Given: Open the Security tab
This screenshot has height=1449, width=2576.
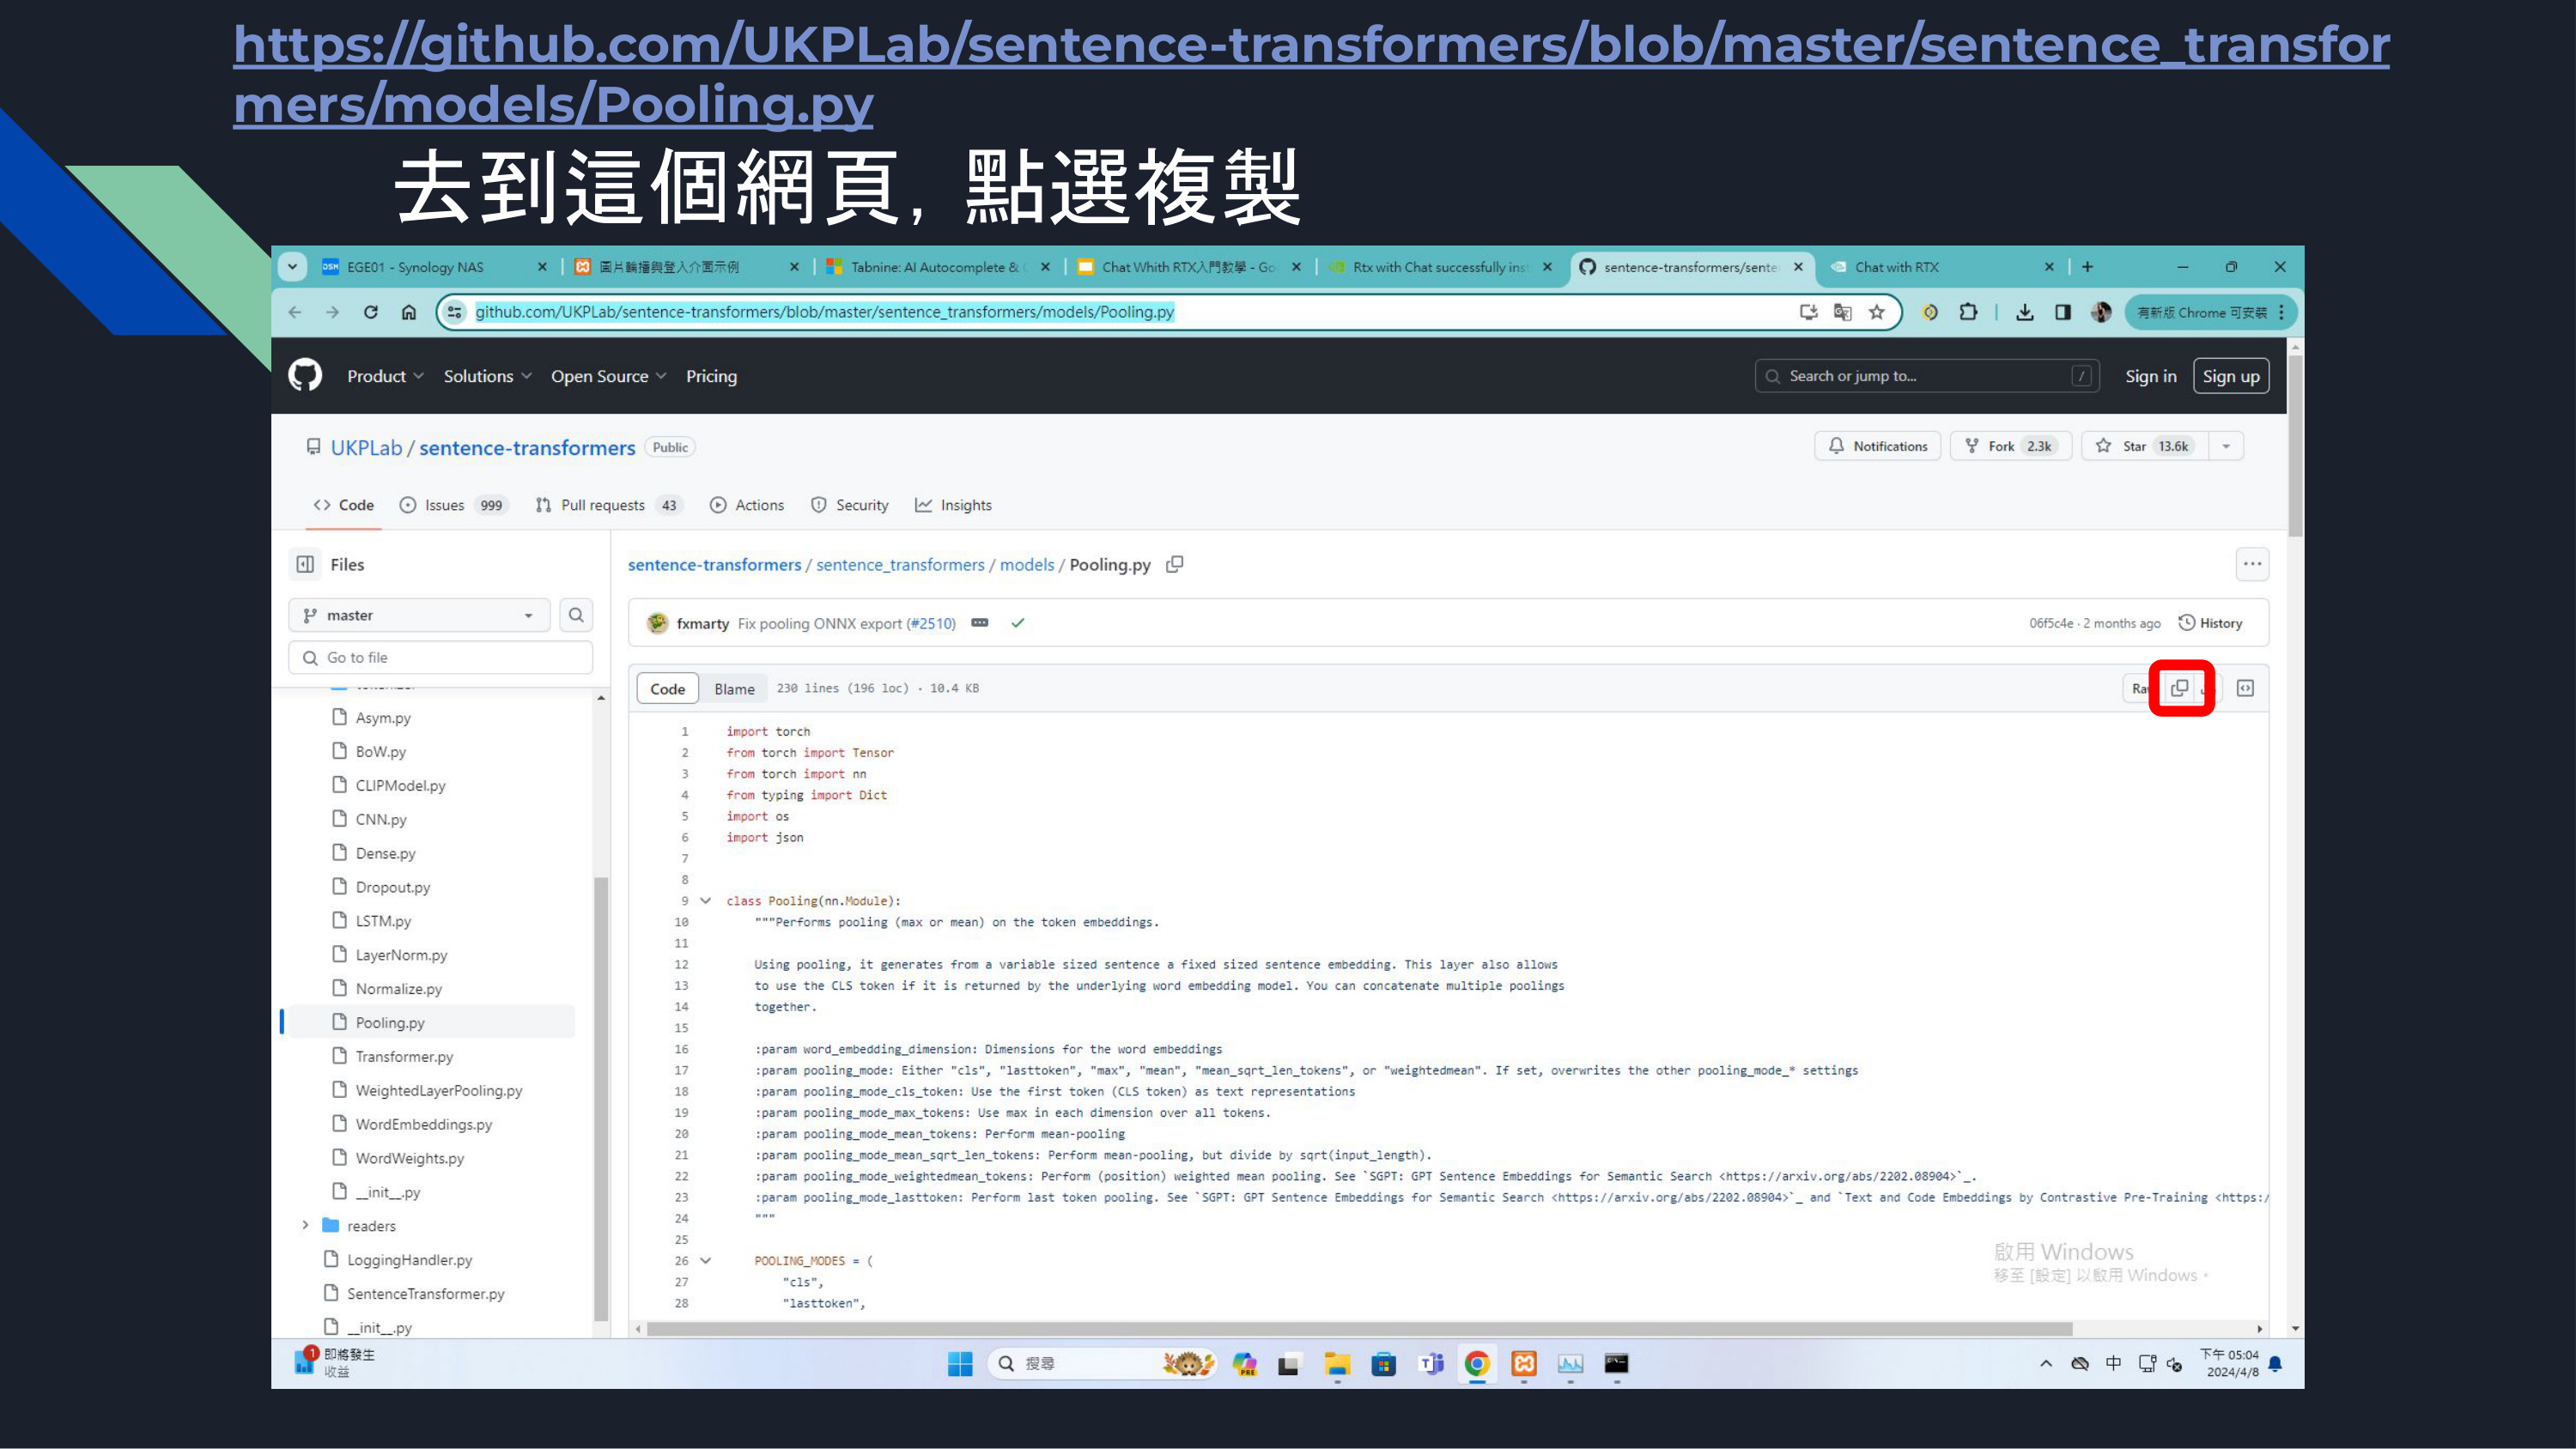Looking at the screenshot, I should click(849, 505).
